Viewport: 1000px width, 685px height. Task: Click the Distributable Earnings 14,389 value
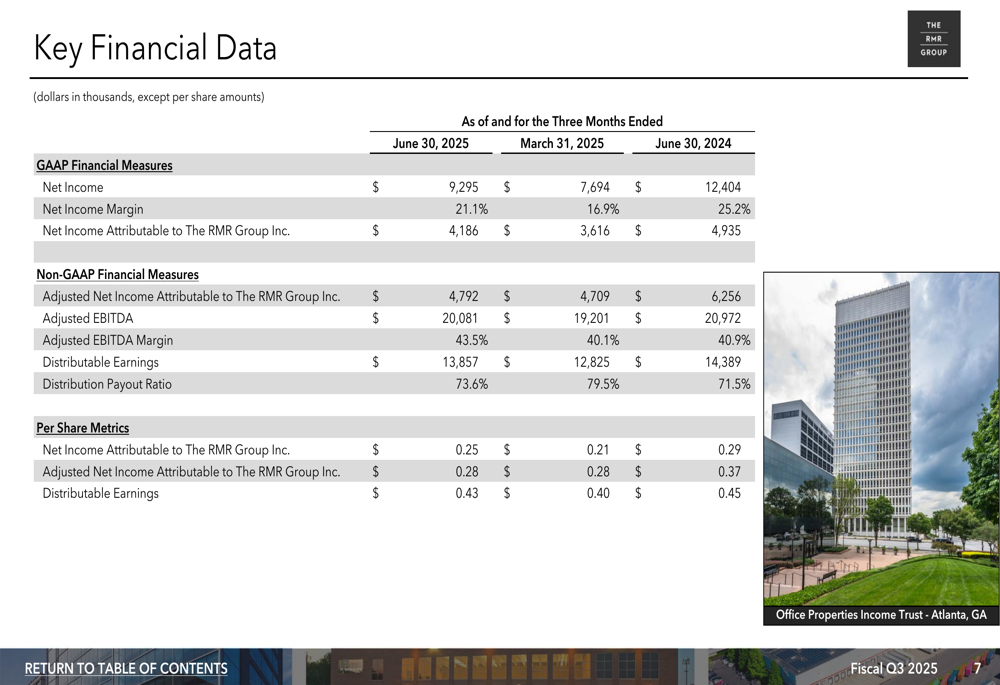[x=723, y=362]
